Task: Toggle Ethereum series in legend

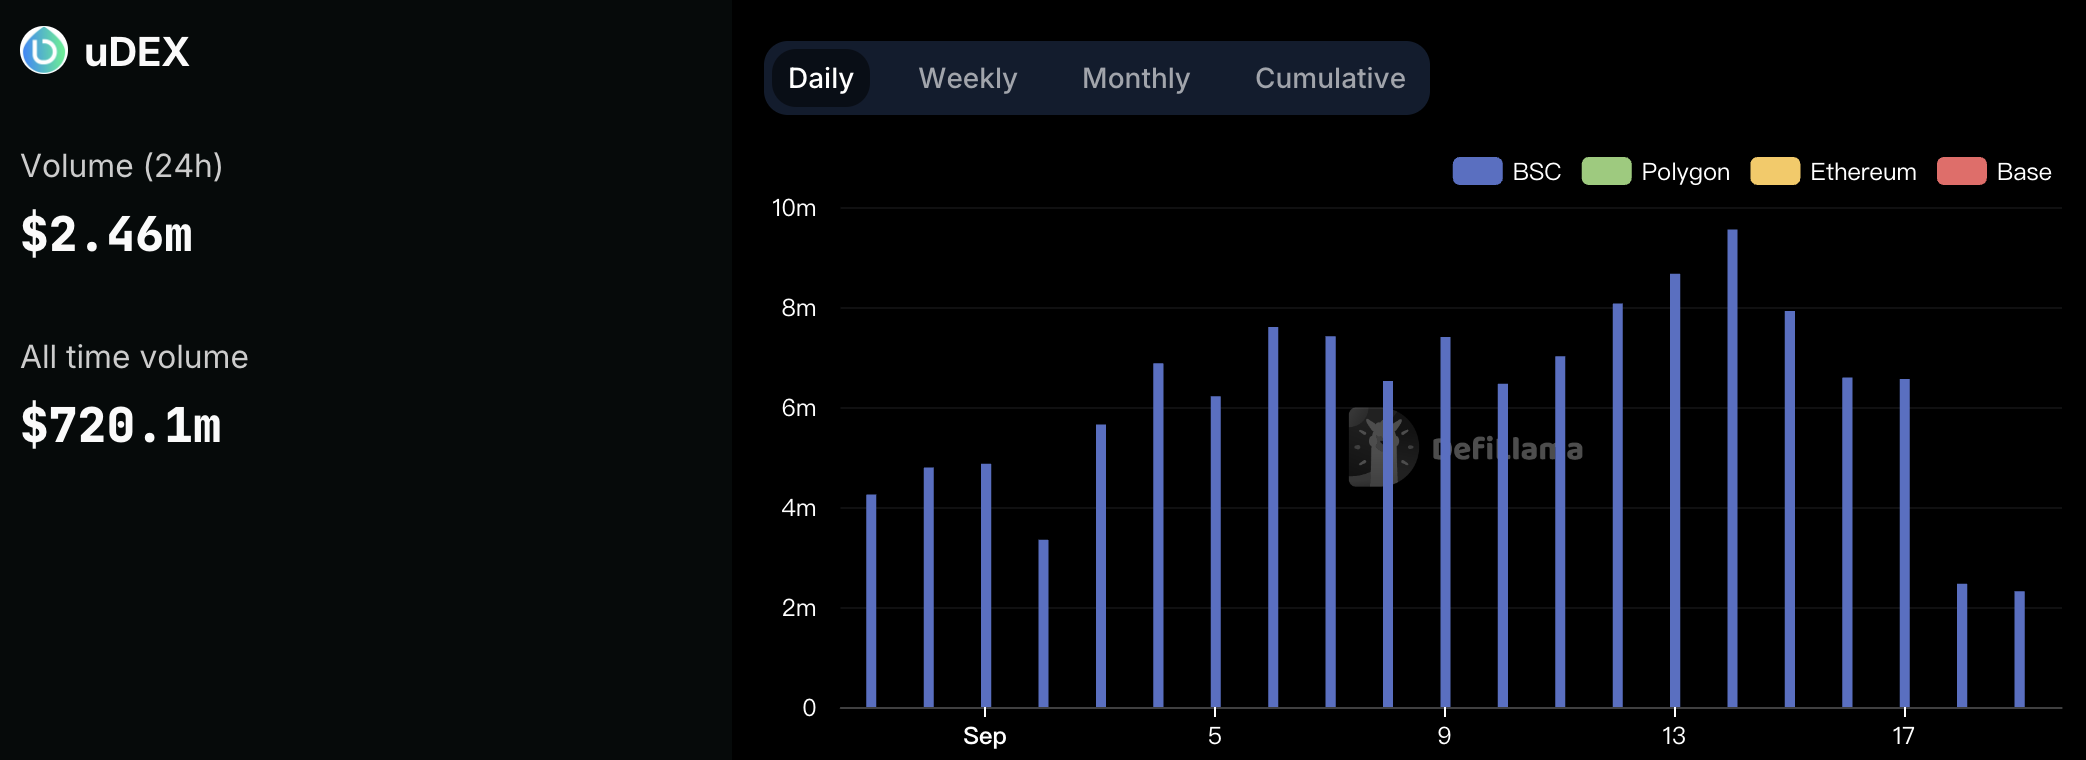Action: 1833,172
